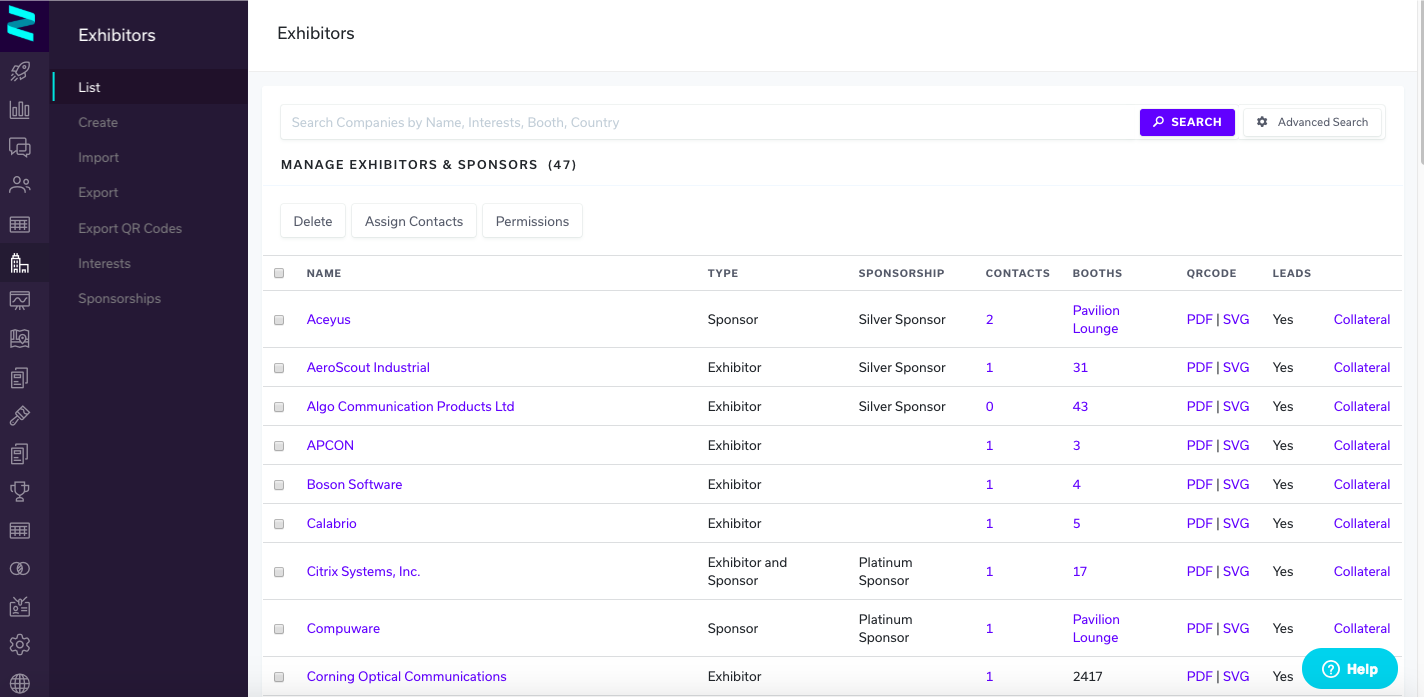This screenshot has width=1424, height=697.
Task: Open the Pavilion Lounge booth link for Aceyus
Action: pos(1096,320)
